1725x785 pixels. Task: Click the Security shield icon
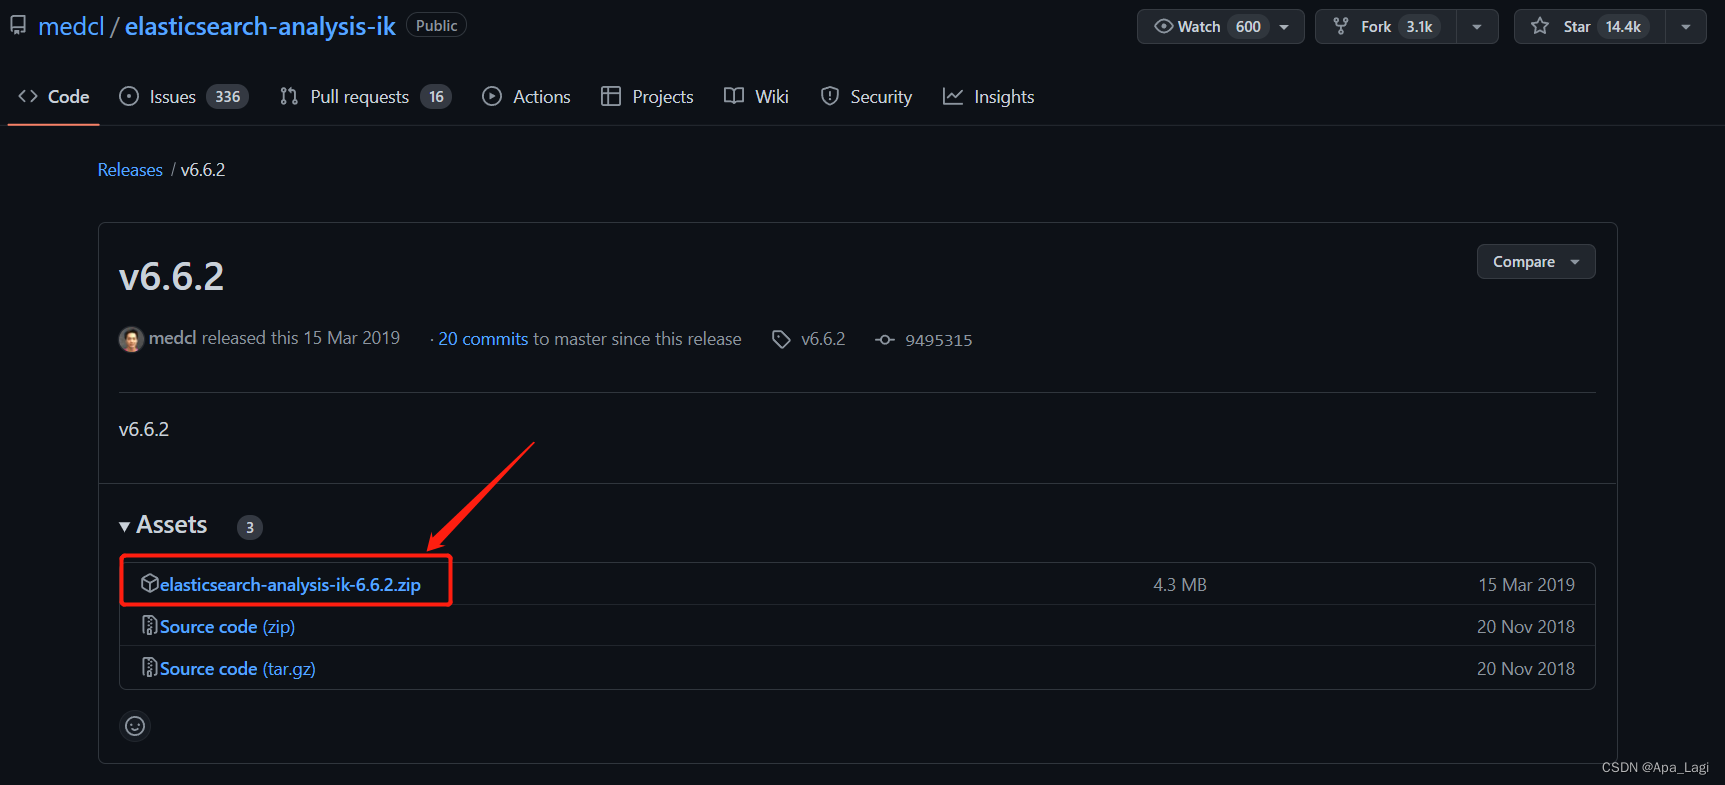coord(830,96)
